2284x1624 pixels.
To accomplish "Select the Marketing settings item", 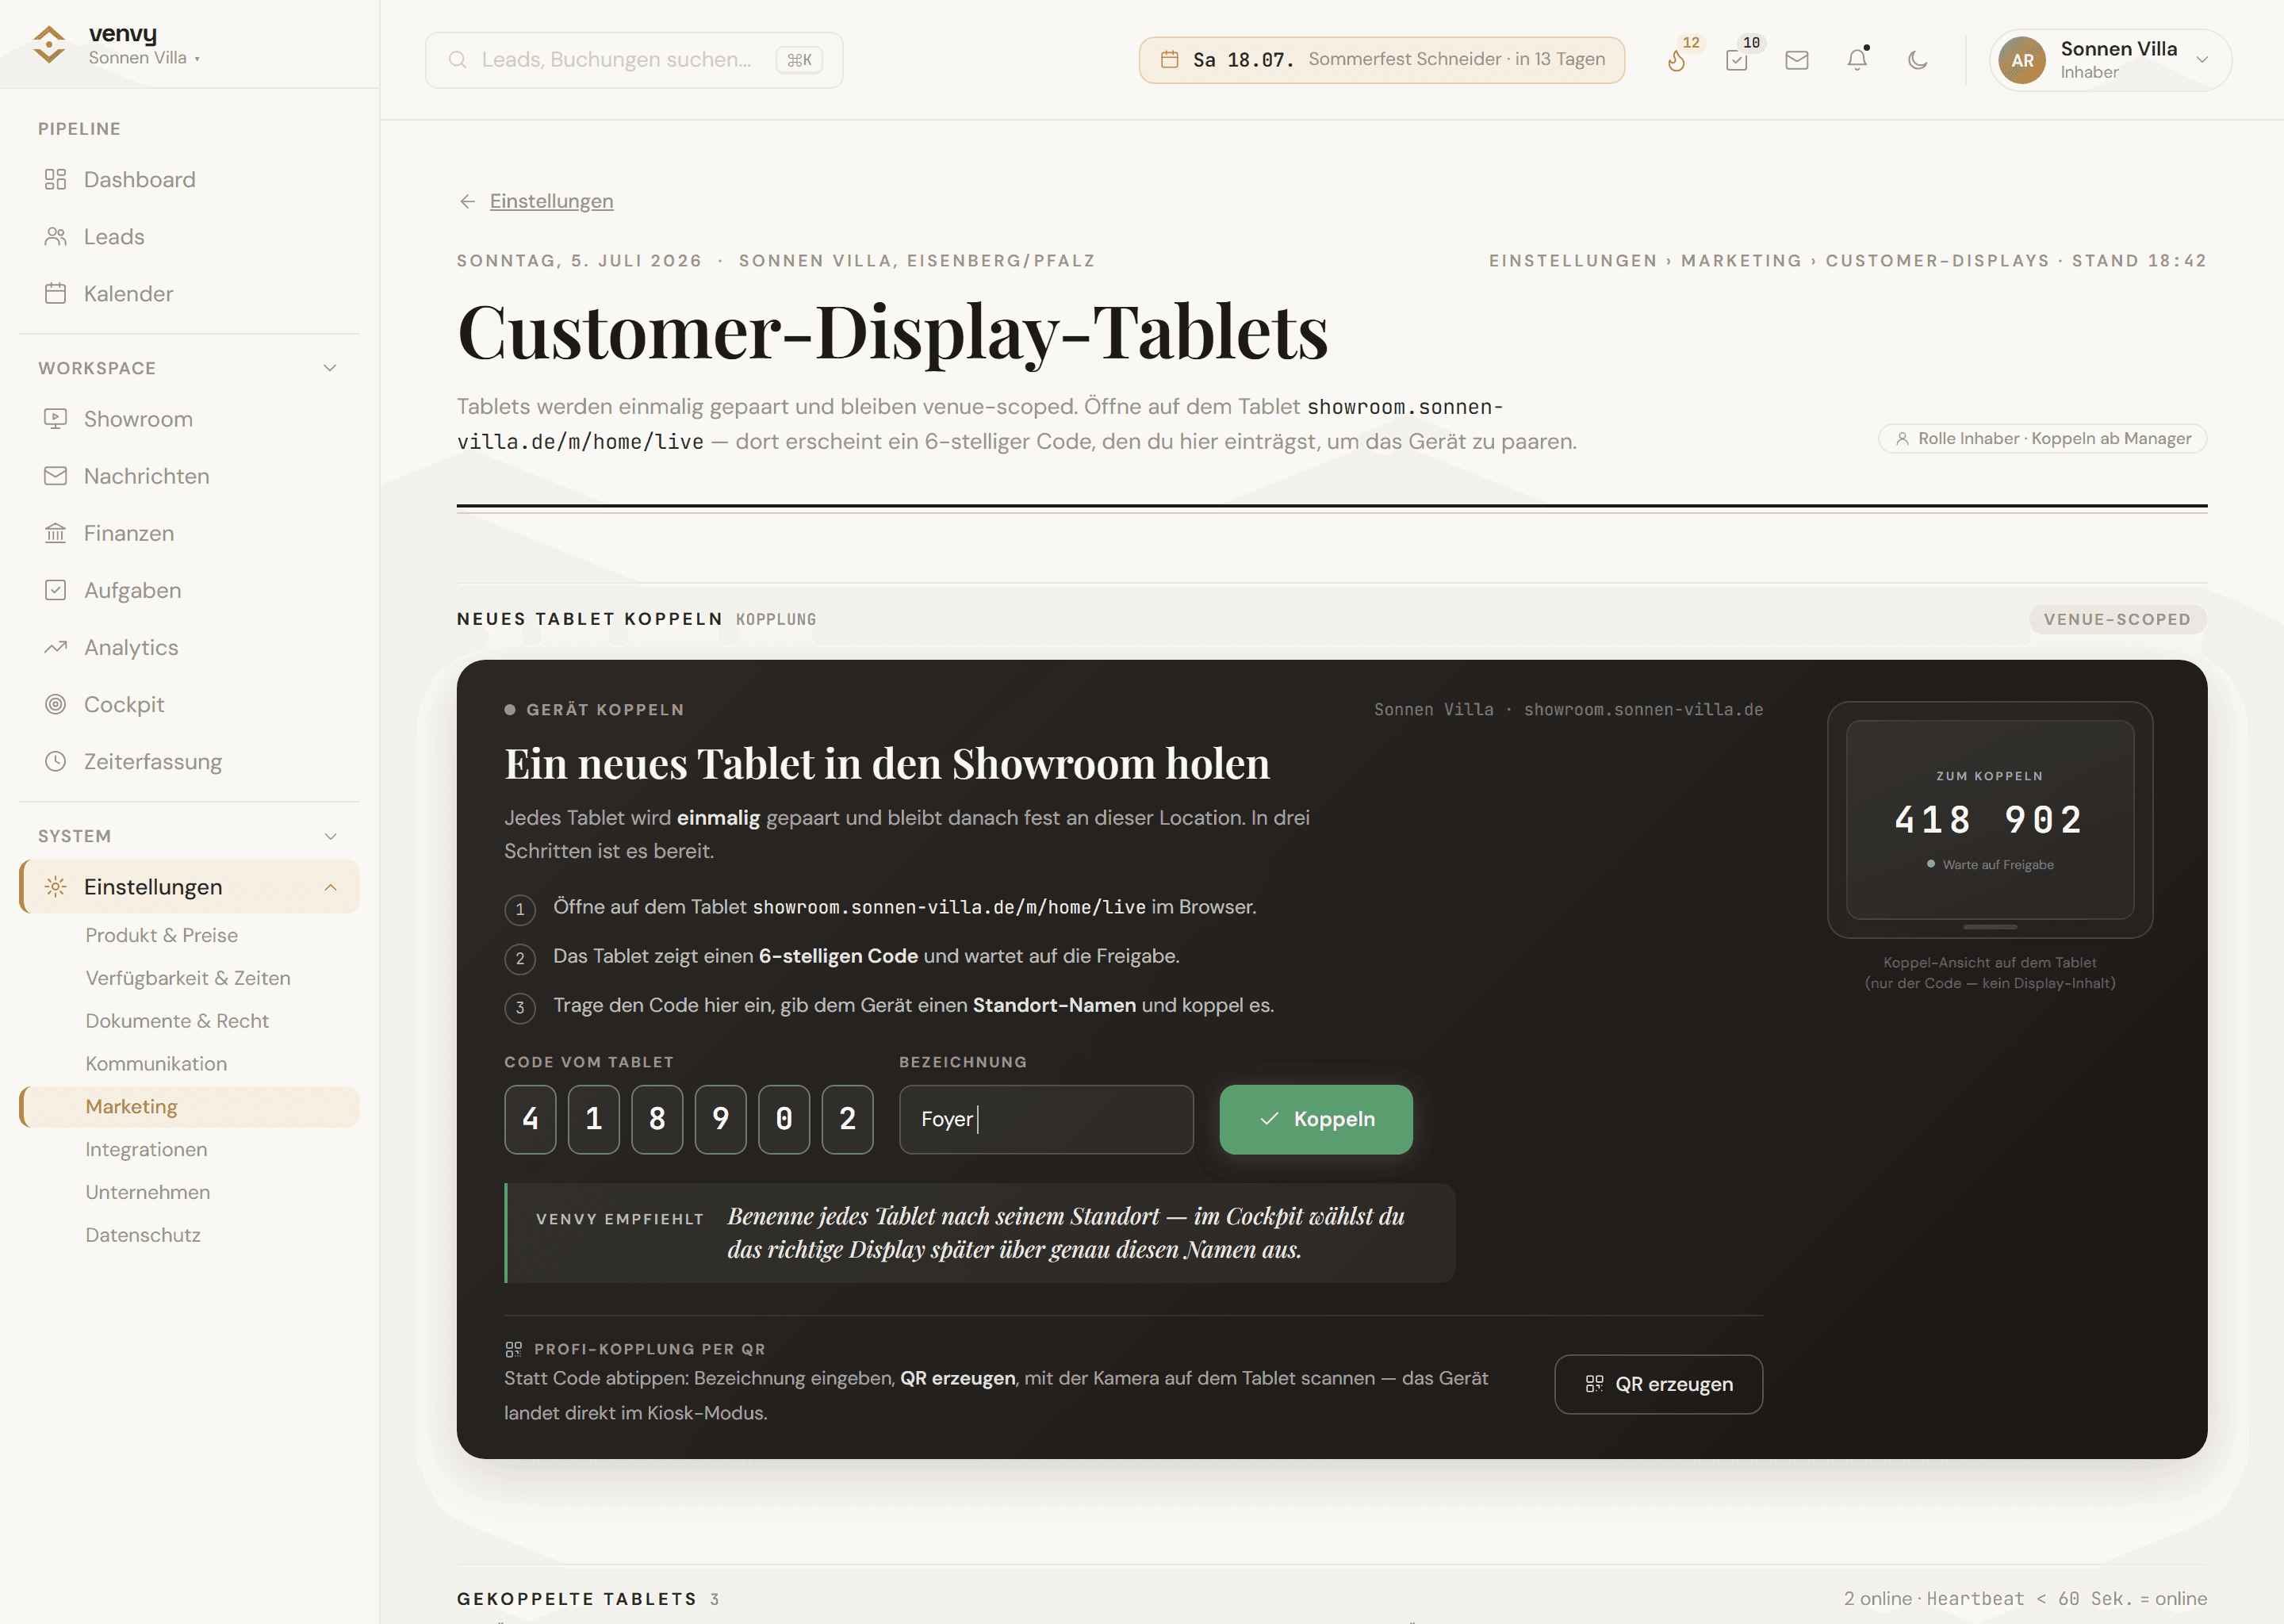I will click(189, 1107).
